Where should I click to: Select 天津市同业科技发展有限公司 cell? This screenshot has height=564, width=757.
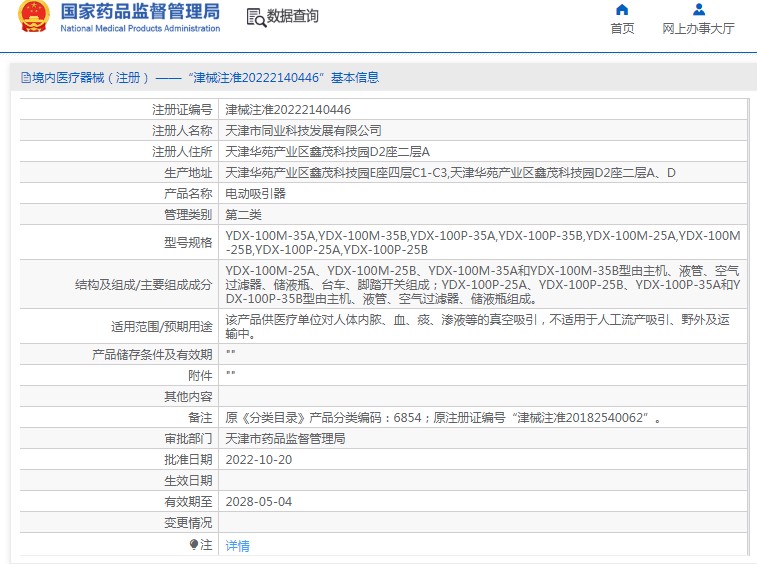tap(304, 131)
